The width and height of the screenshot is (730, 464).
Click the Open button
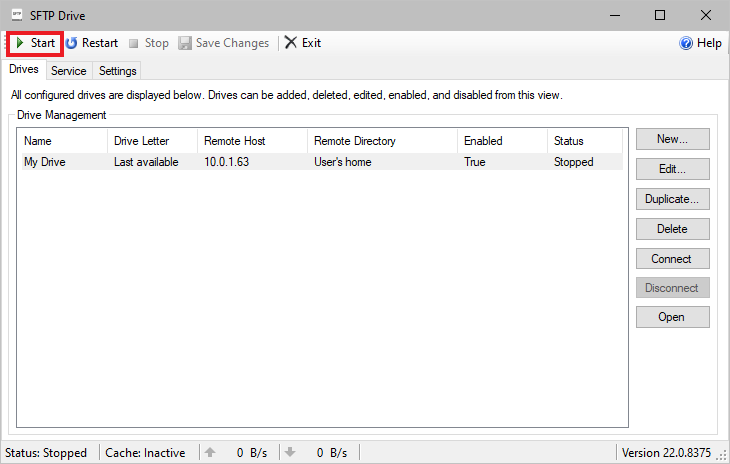672,317
